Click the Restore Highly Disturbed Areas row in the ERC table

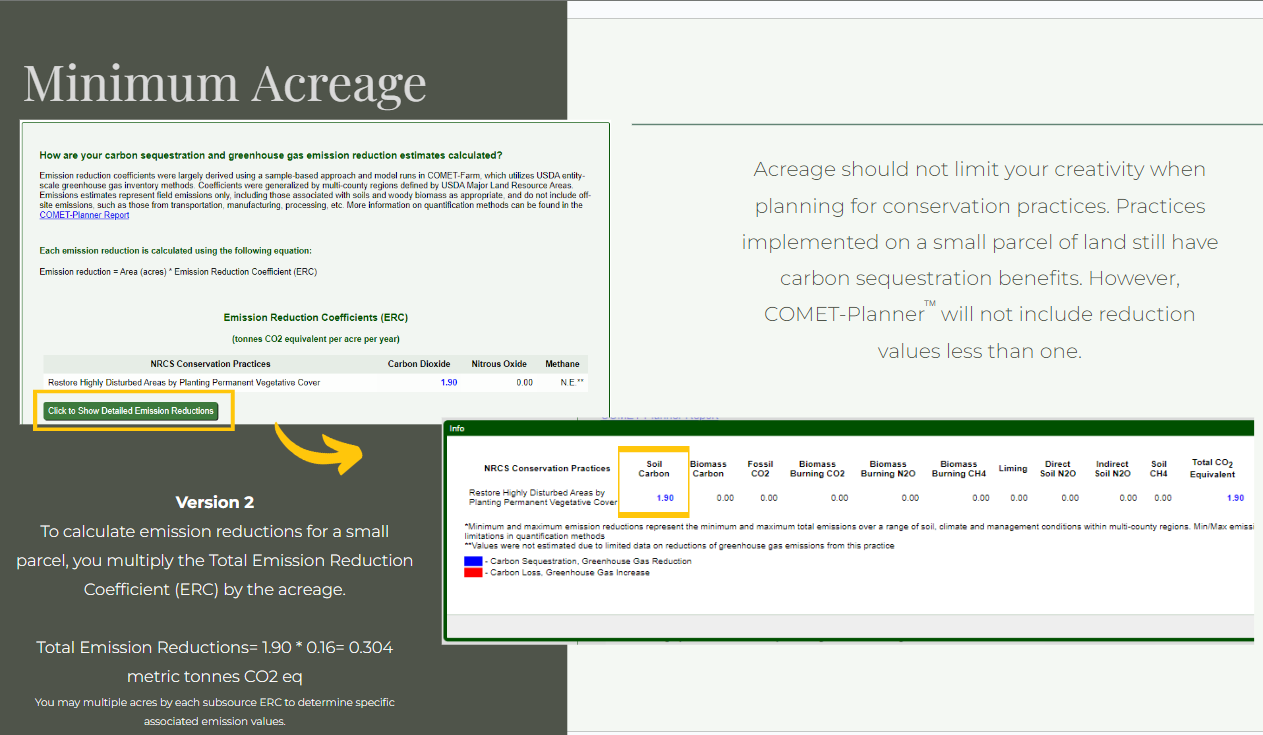click(x=316, y=382)
